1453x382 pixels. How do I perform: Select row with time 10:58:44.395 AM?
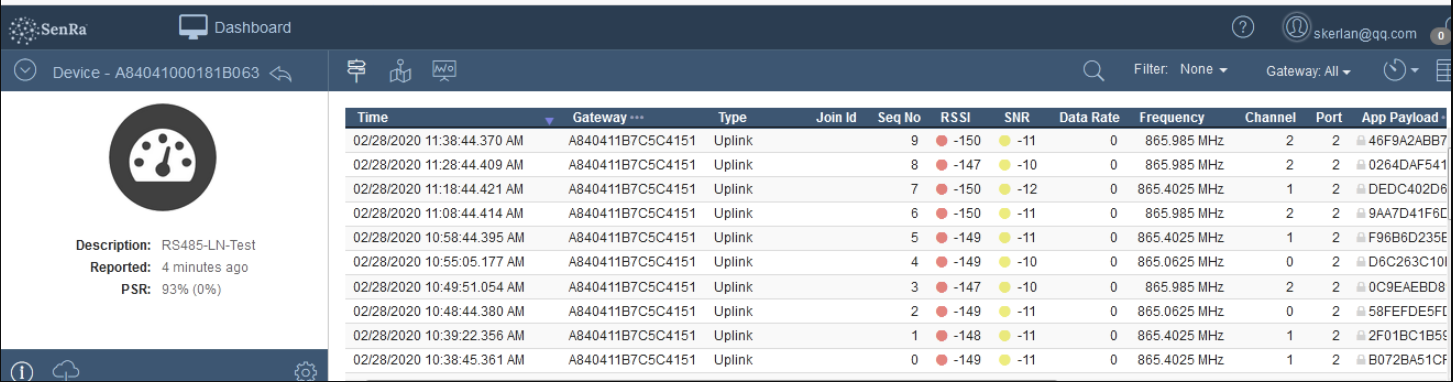898,238
